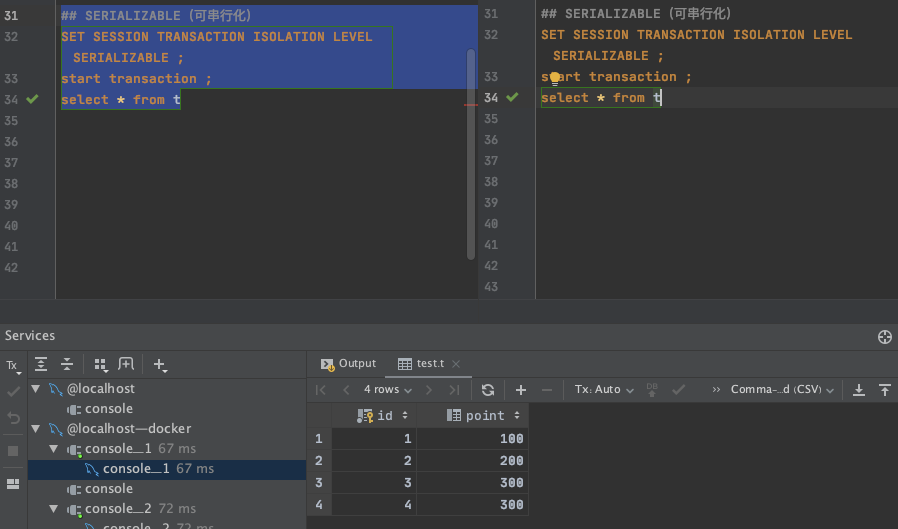
Task: Go to previous page of results
Action: coord(346,390)
